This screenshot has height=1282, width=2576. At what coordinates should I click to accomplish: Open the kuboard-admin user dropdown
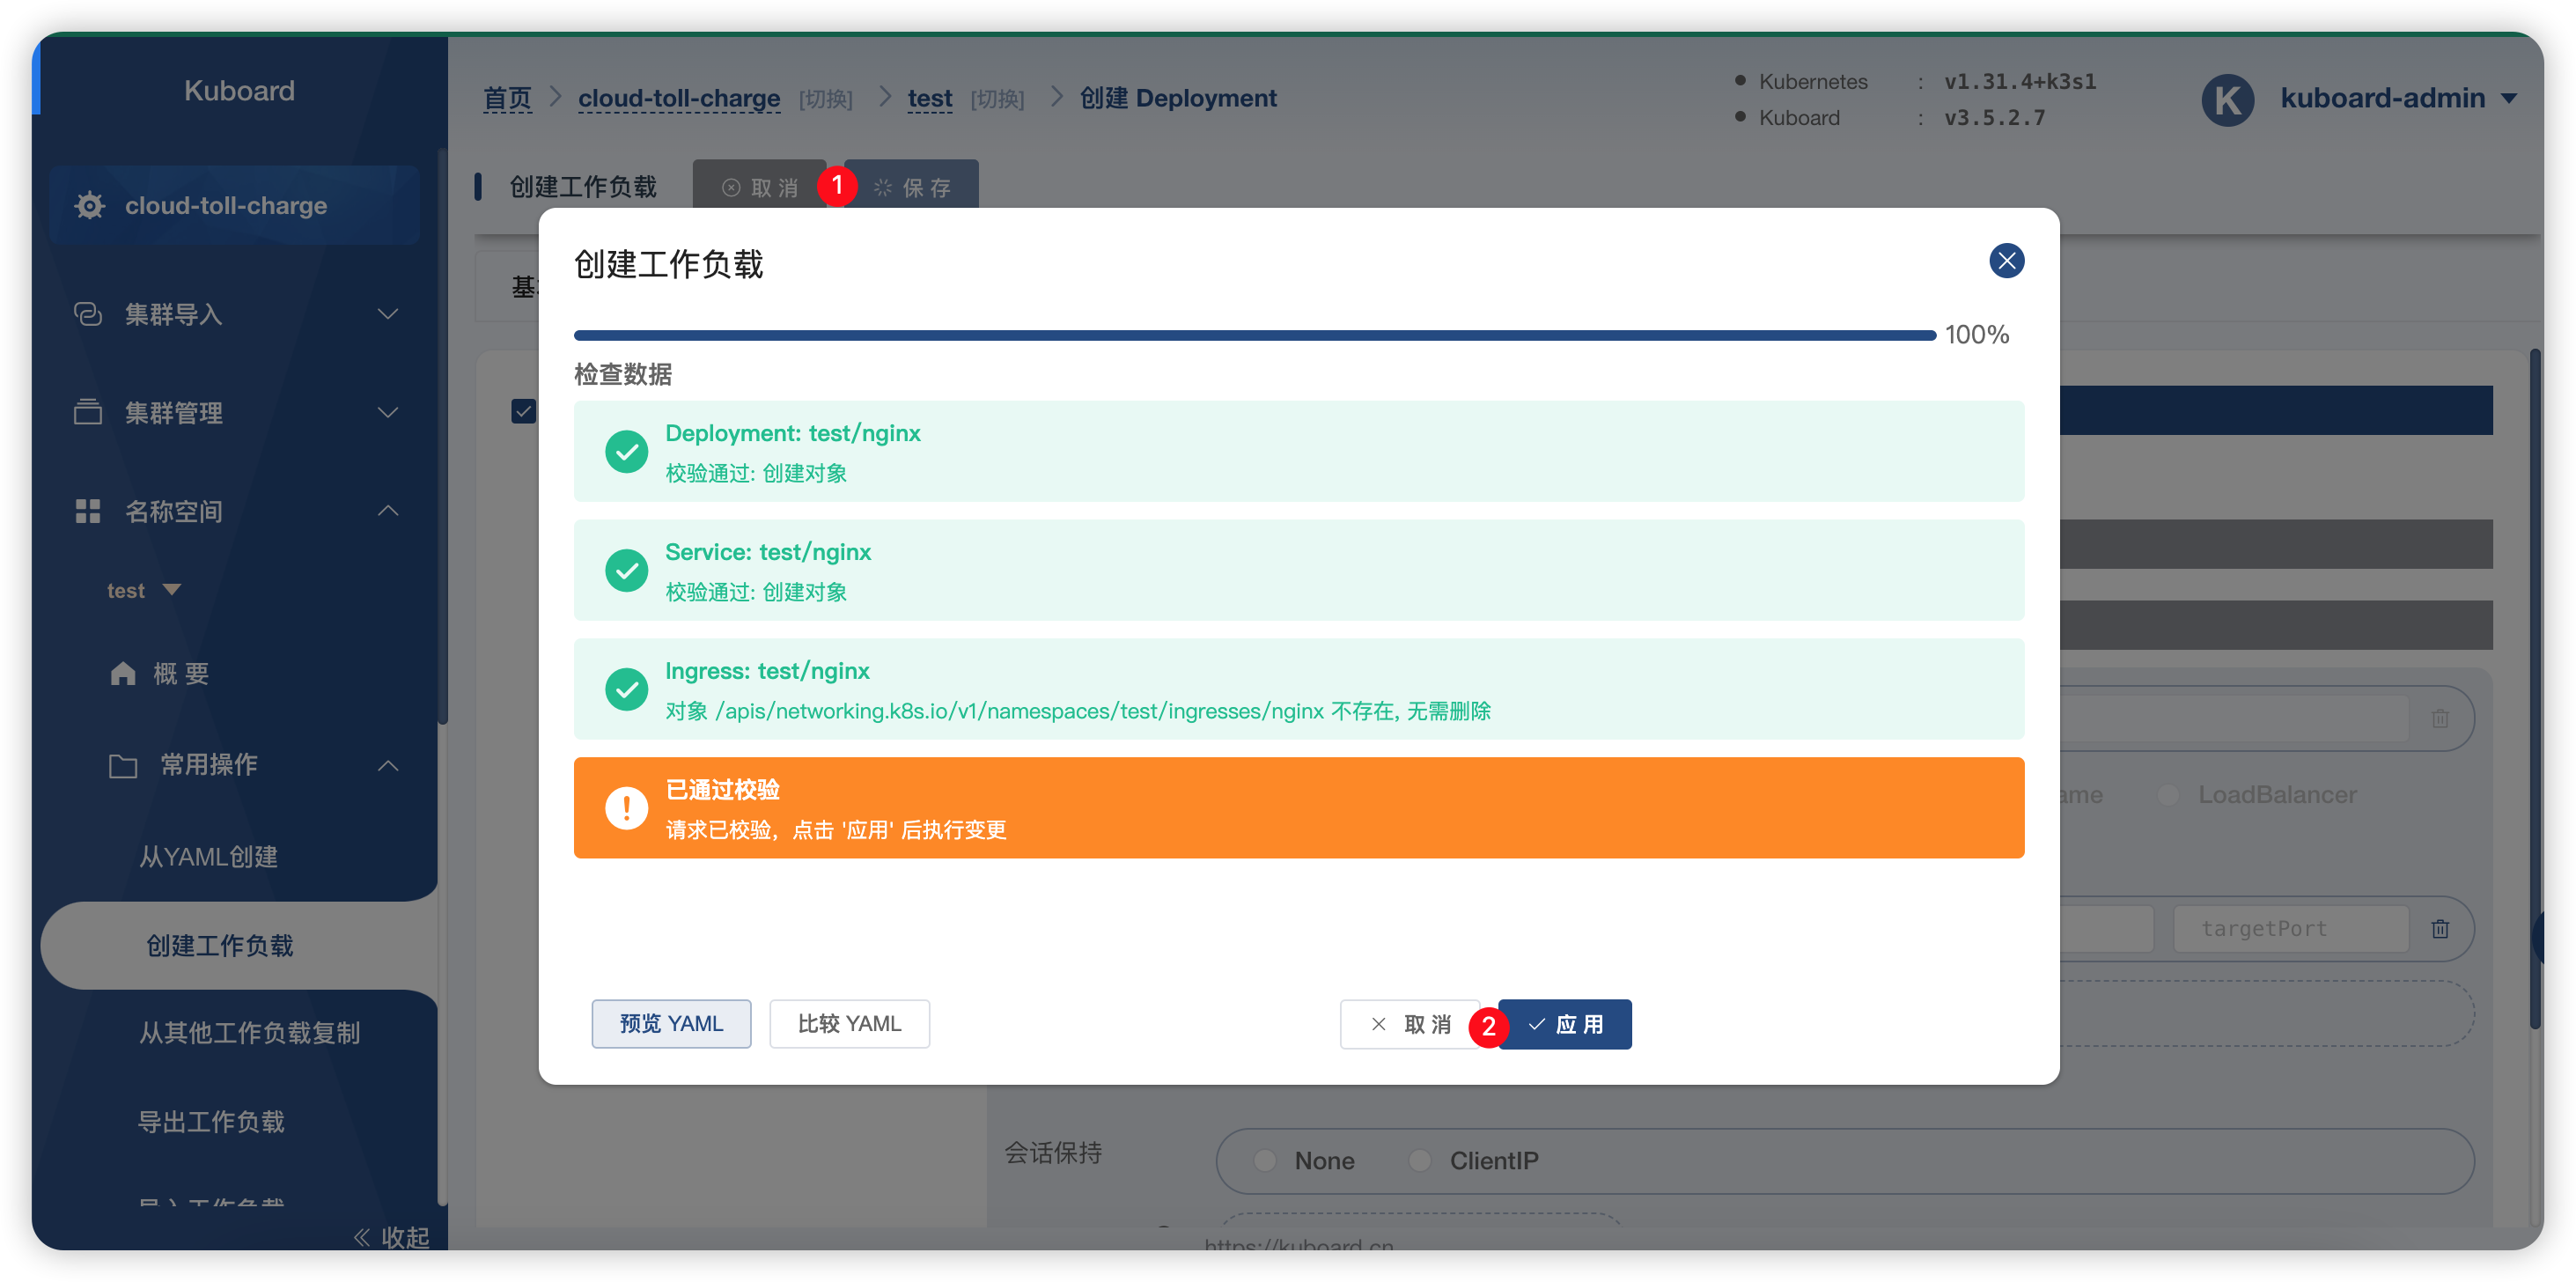(x=2398, y=98)
